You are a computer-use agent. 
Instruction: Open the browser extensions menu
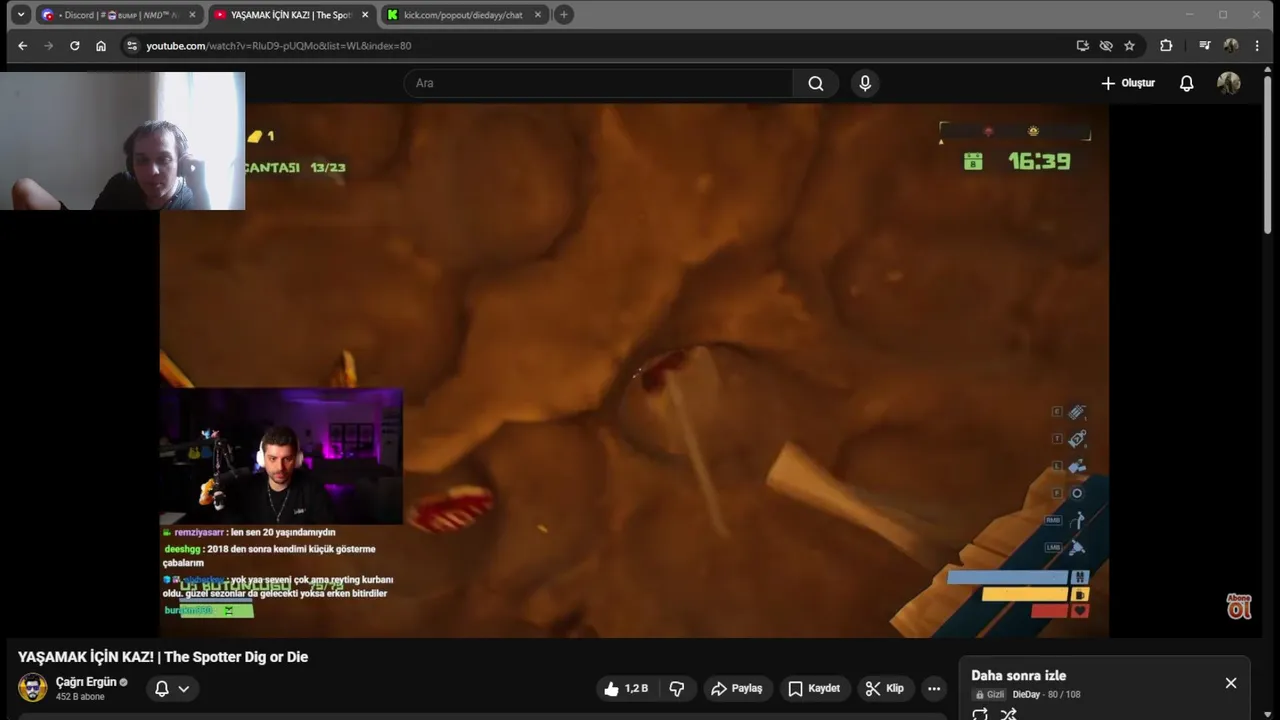click(x=1166, y=46)
